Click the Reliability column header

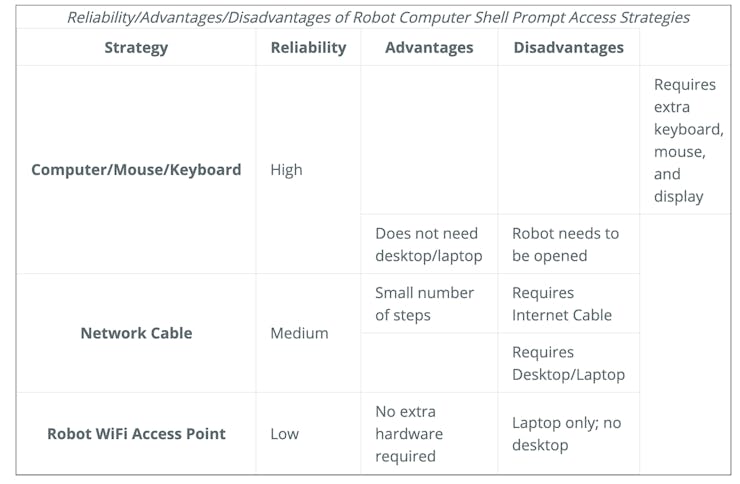tap(308, 47)
